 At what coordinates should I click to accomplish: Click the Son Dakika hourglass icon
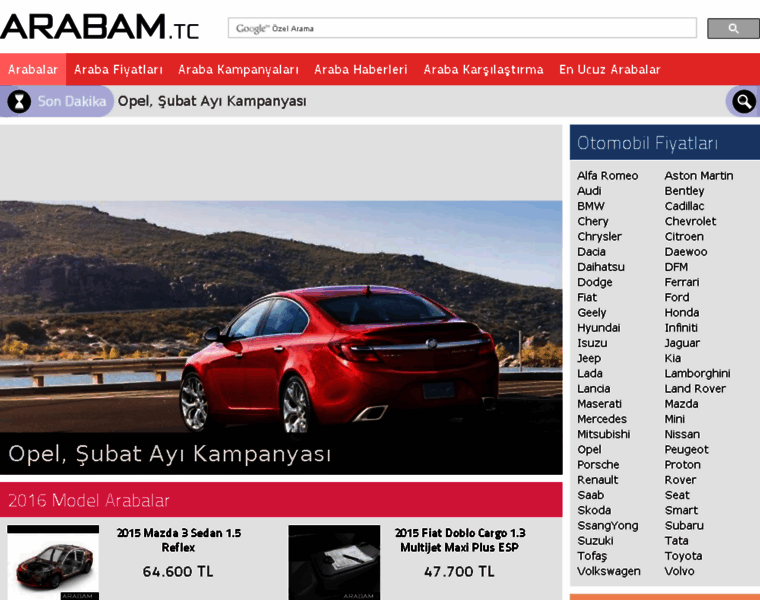click(x=19, y=101)
